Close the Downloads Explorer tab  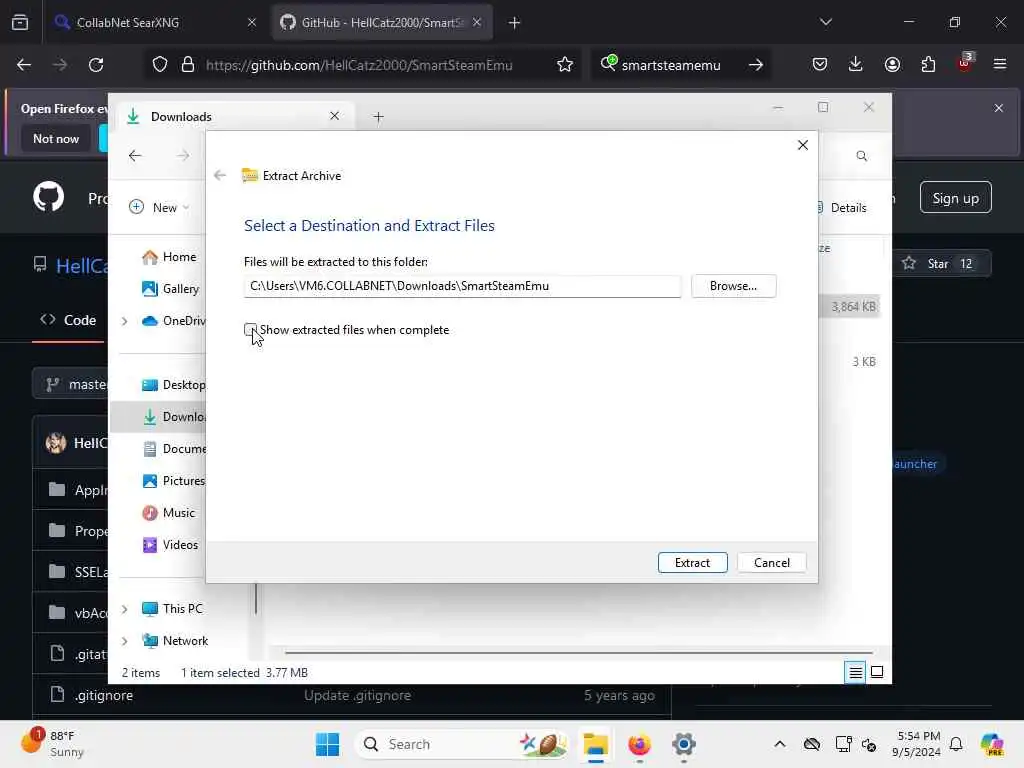[x=334, y=116]
